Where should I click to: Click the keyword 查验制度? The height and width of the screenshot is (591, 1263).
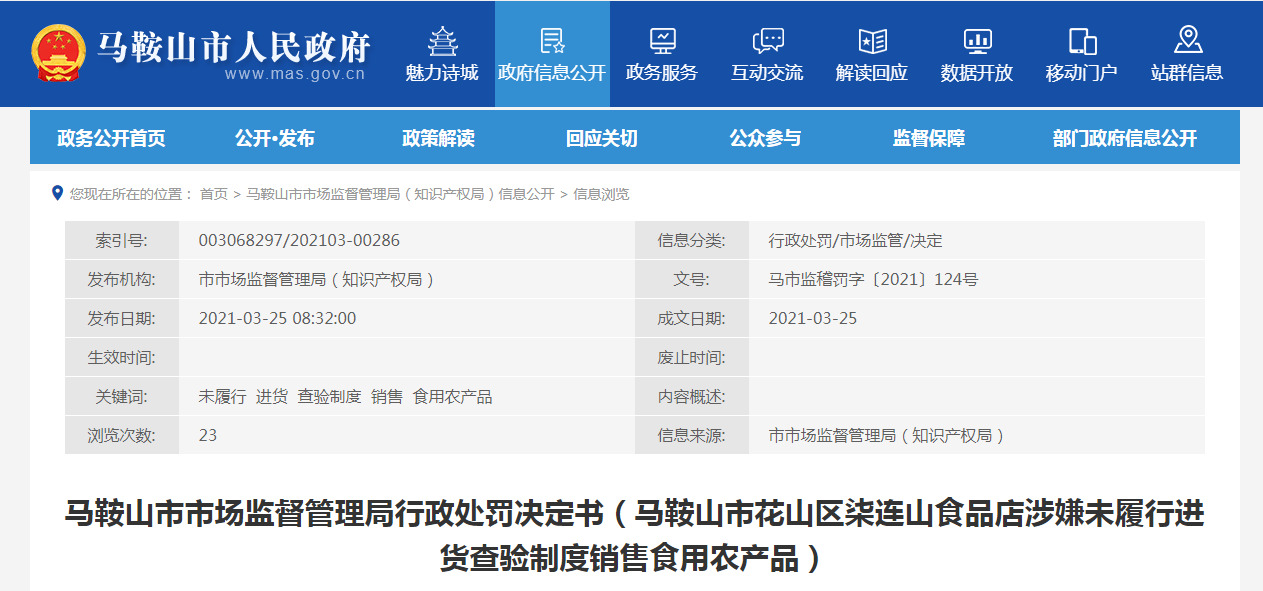tap(329, 397)
